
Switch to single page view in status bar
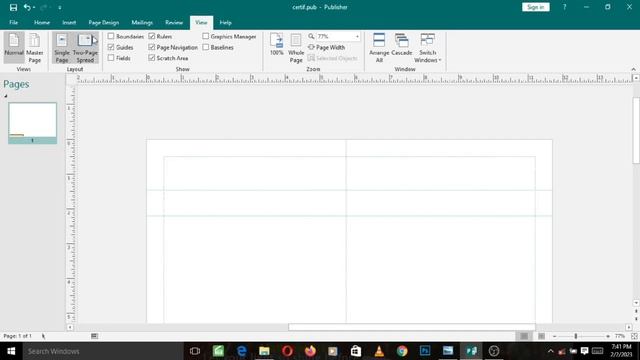coord(524,336)
